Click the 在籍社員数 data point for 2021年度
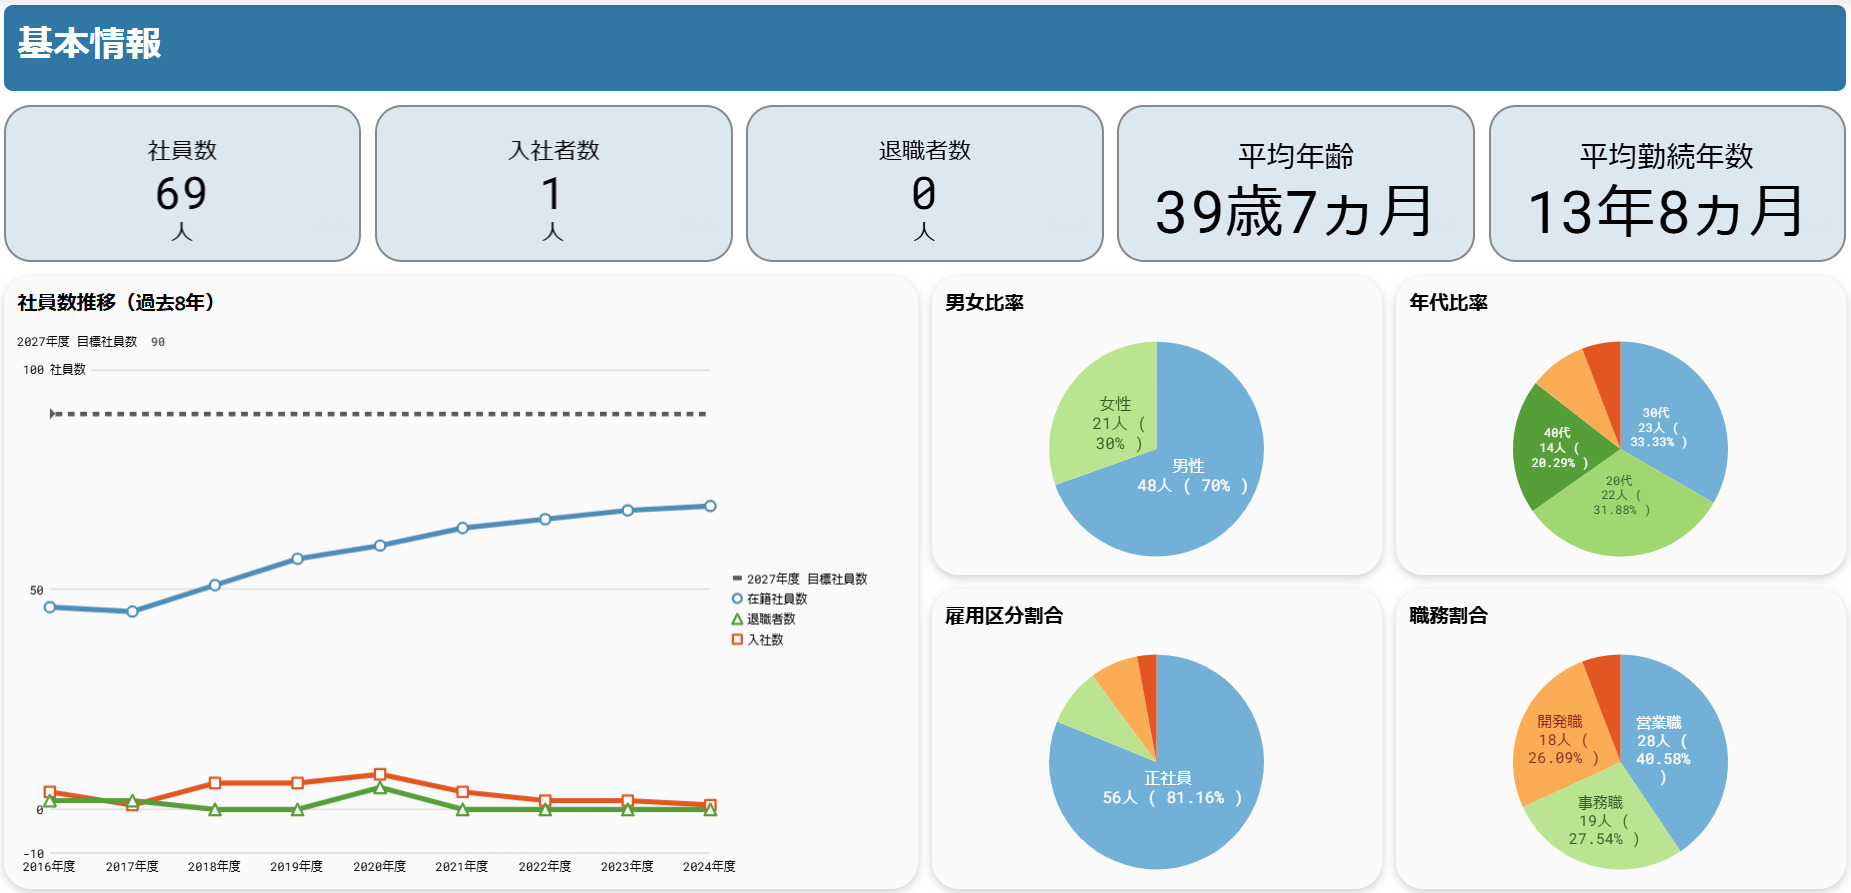 tap(462, 528)
